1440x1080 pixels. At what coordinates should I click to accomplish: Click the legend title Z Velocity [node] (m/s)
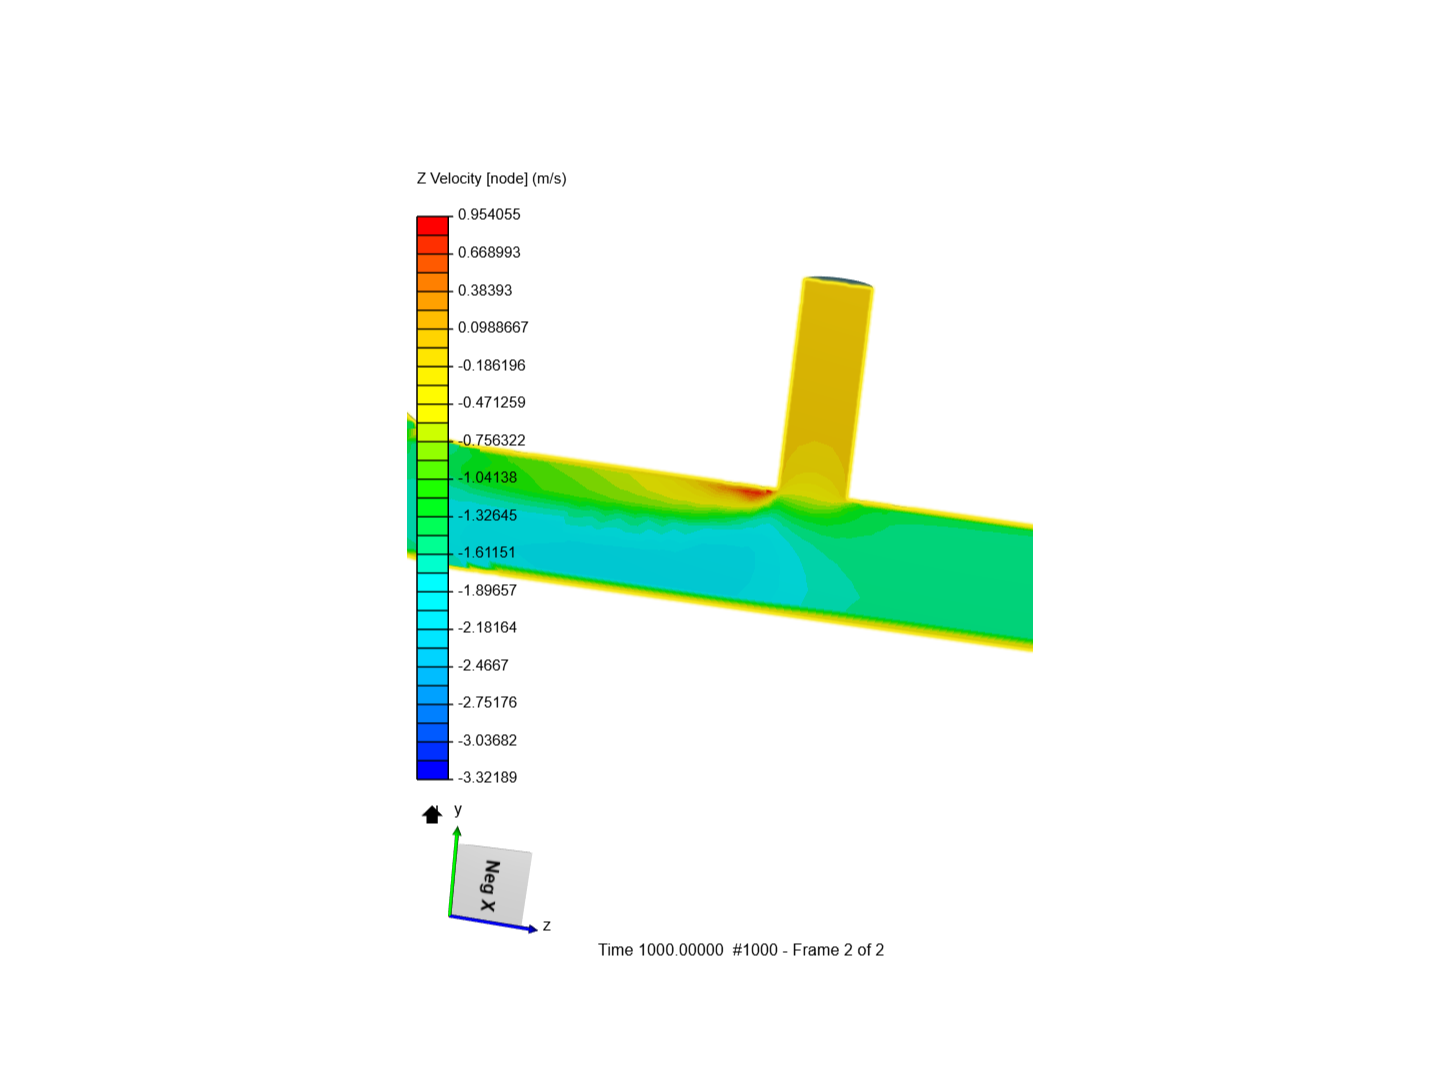[x=491, y=178]
